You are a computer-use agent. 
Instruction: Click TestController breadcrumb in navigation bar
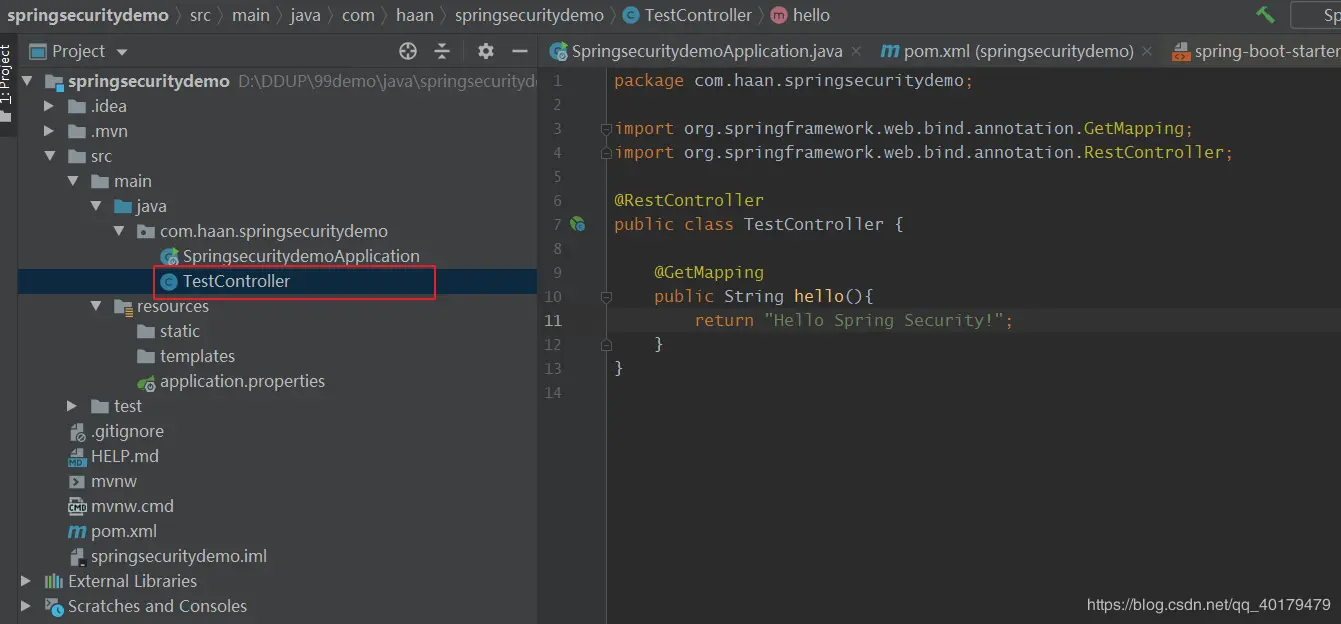(x=687, y=15)
